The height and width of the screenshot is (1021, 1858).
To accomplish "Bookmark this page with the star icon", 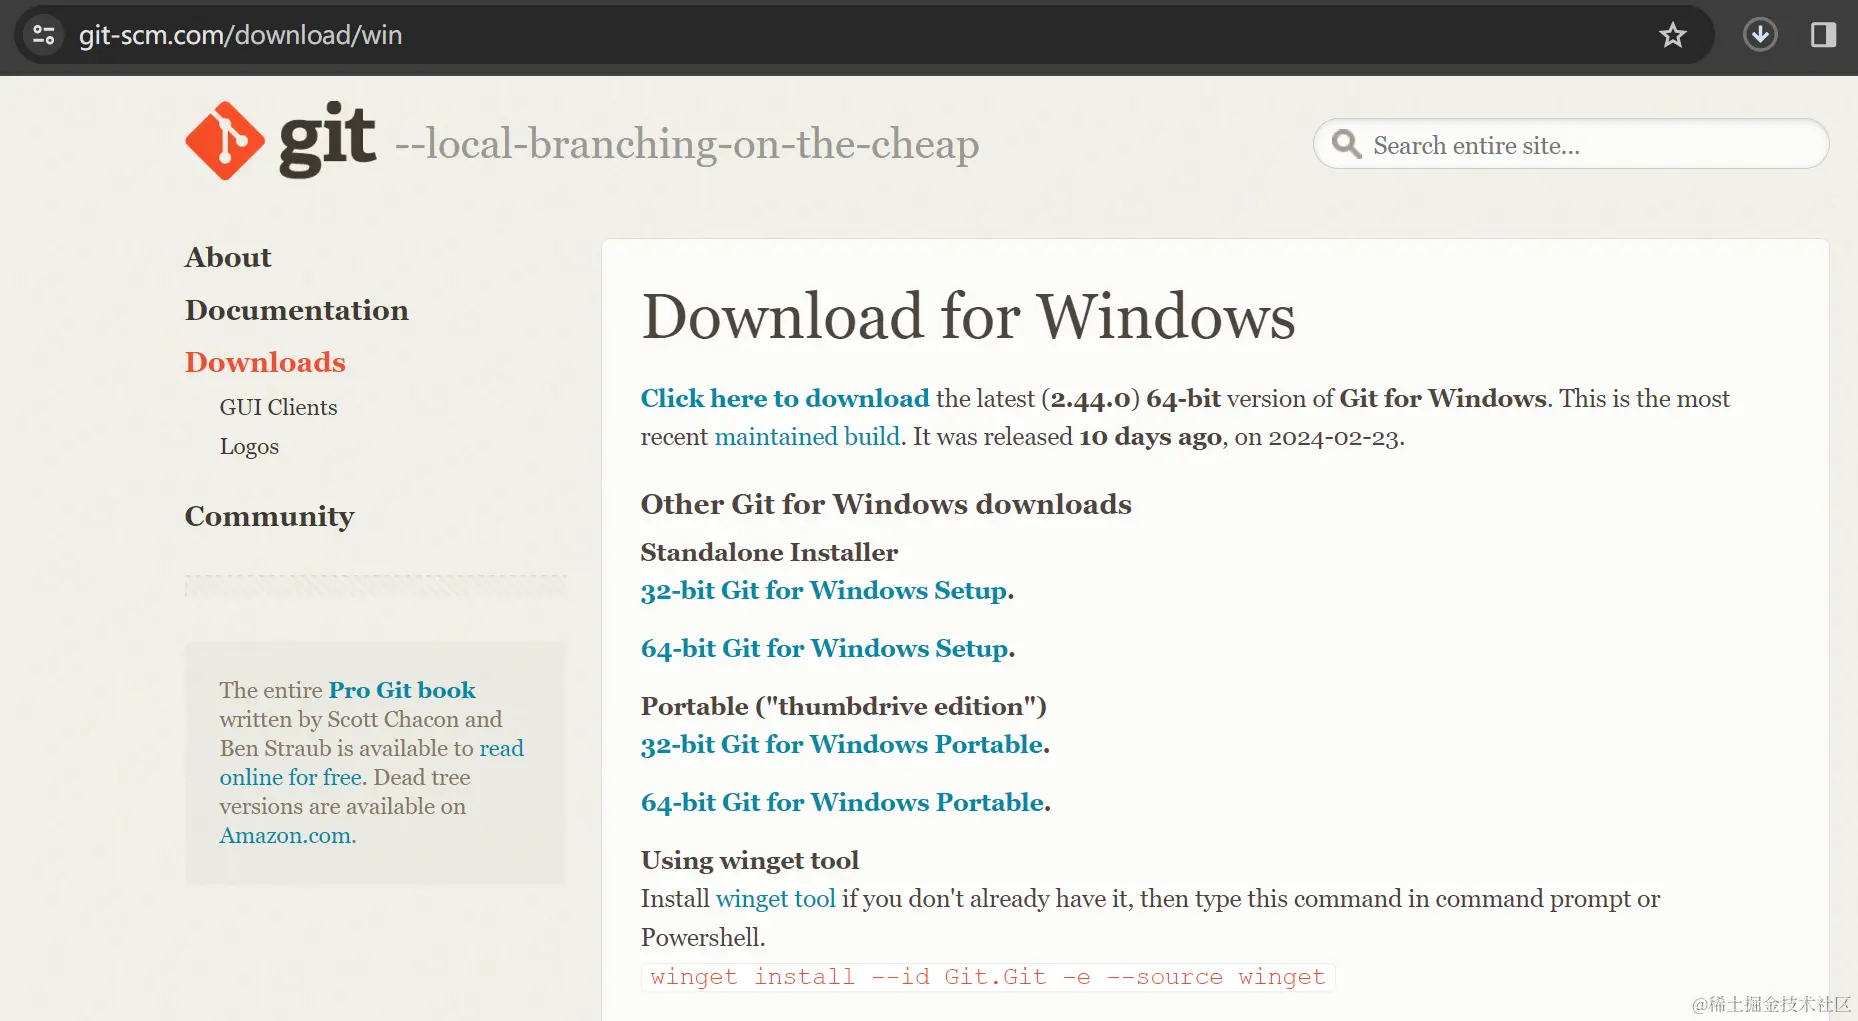I will coord(1672,36).
